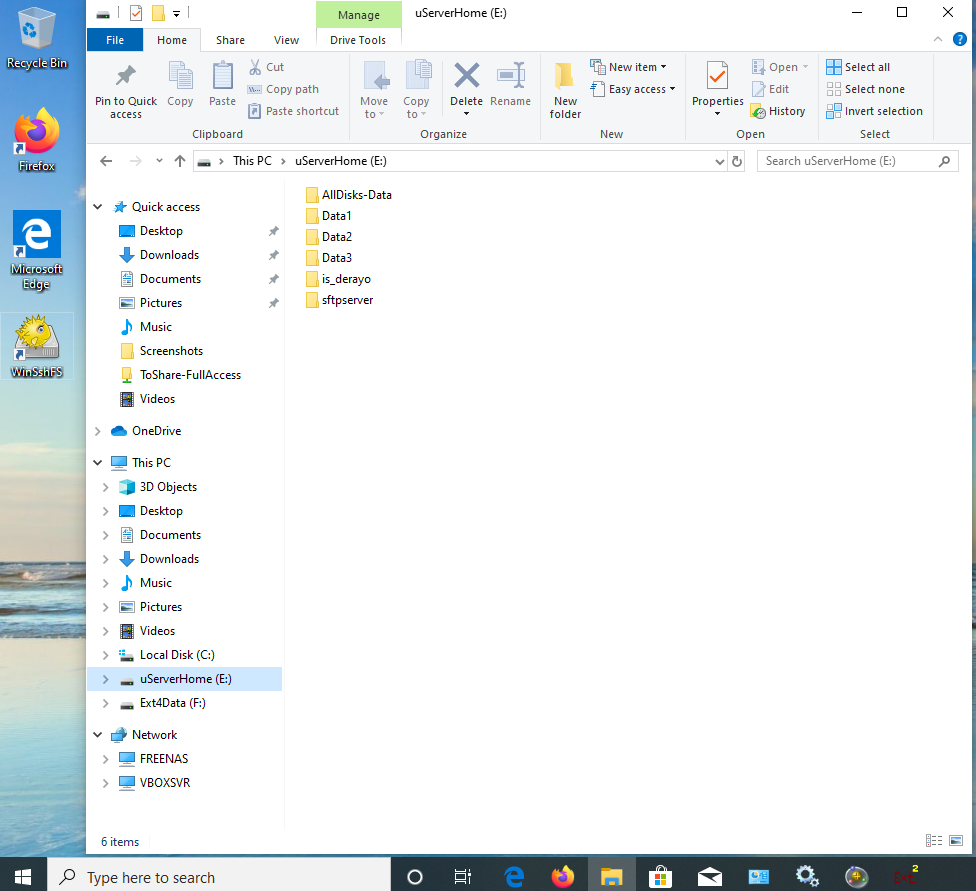Image resolution: width=976 pixels, height=891 pixels.
Task: Open the address bar history dropdown
Action: [719, 161]
